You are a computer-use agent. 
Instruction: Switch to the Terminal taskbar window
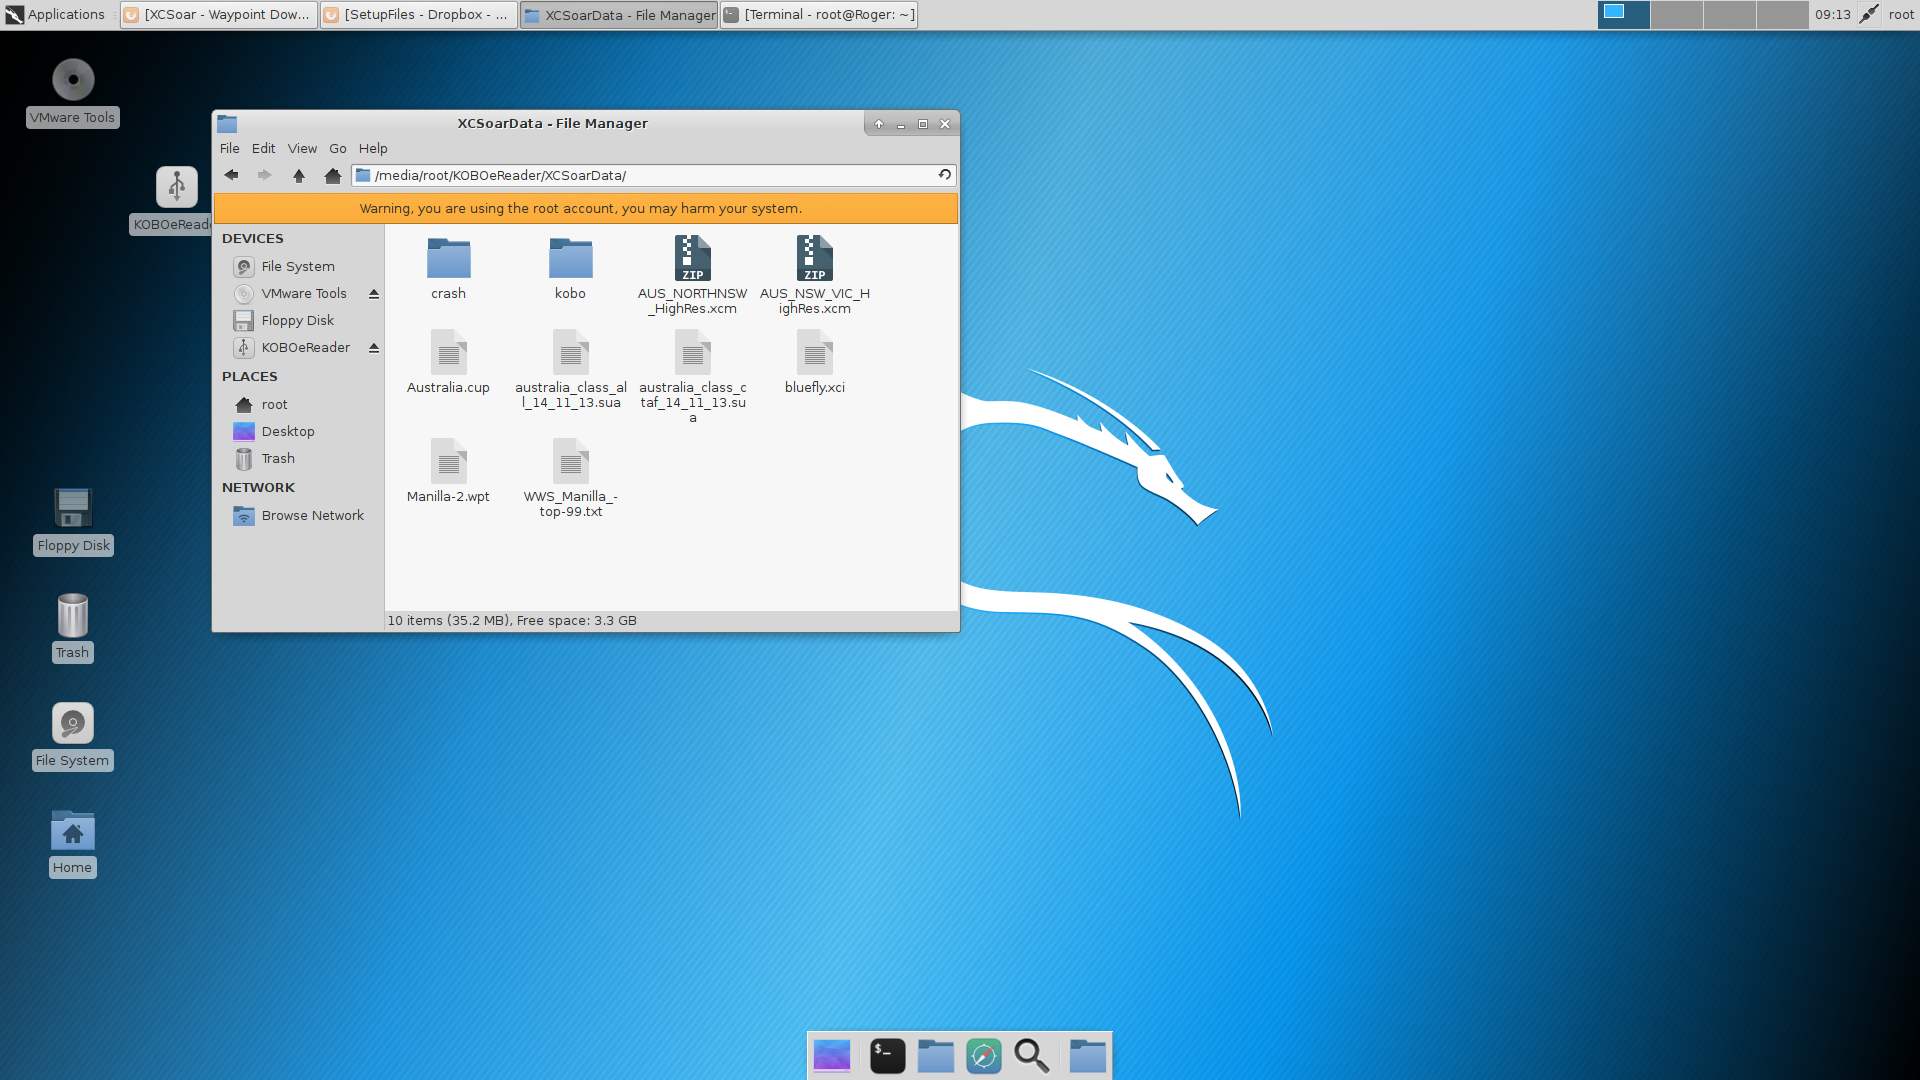click(818, 14)
